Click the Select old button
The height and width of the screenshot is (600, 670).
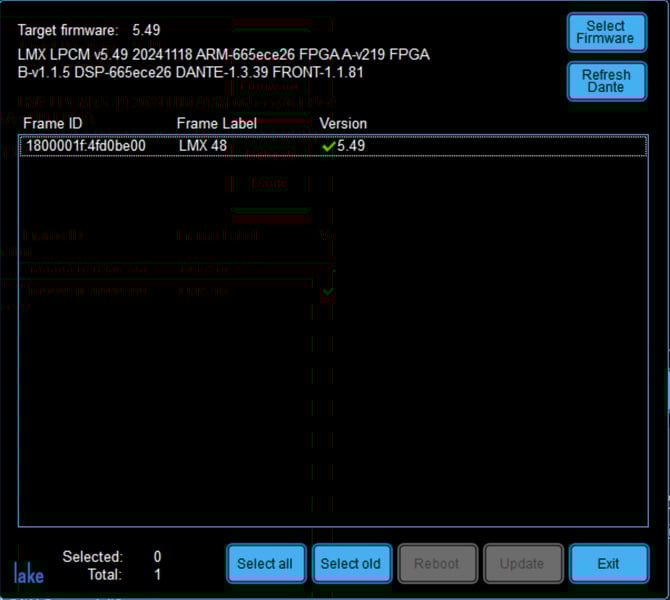(350, 563)
